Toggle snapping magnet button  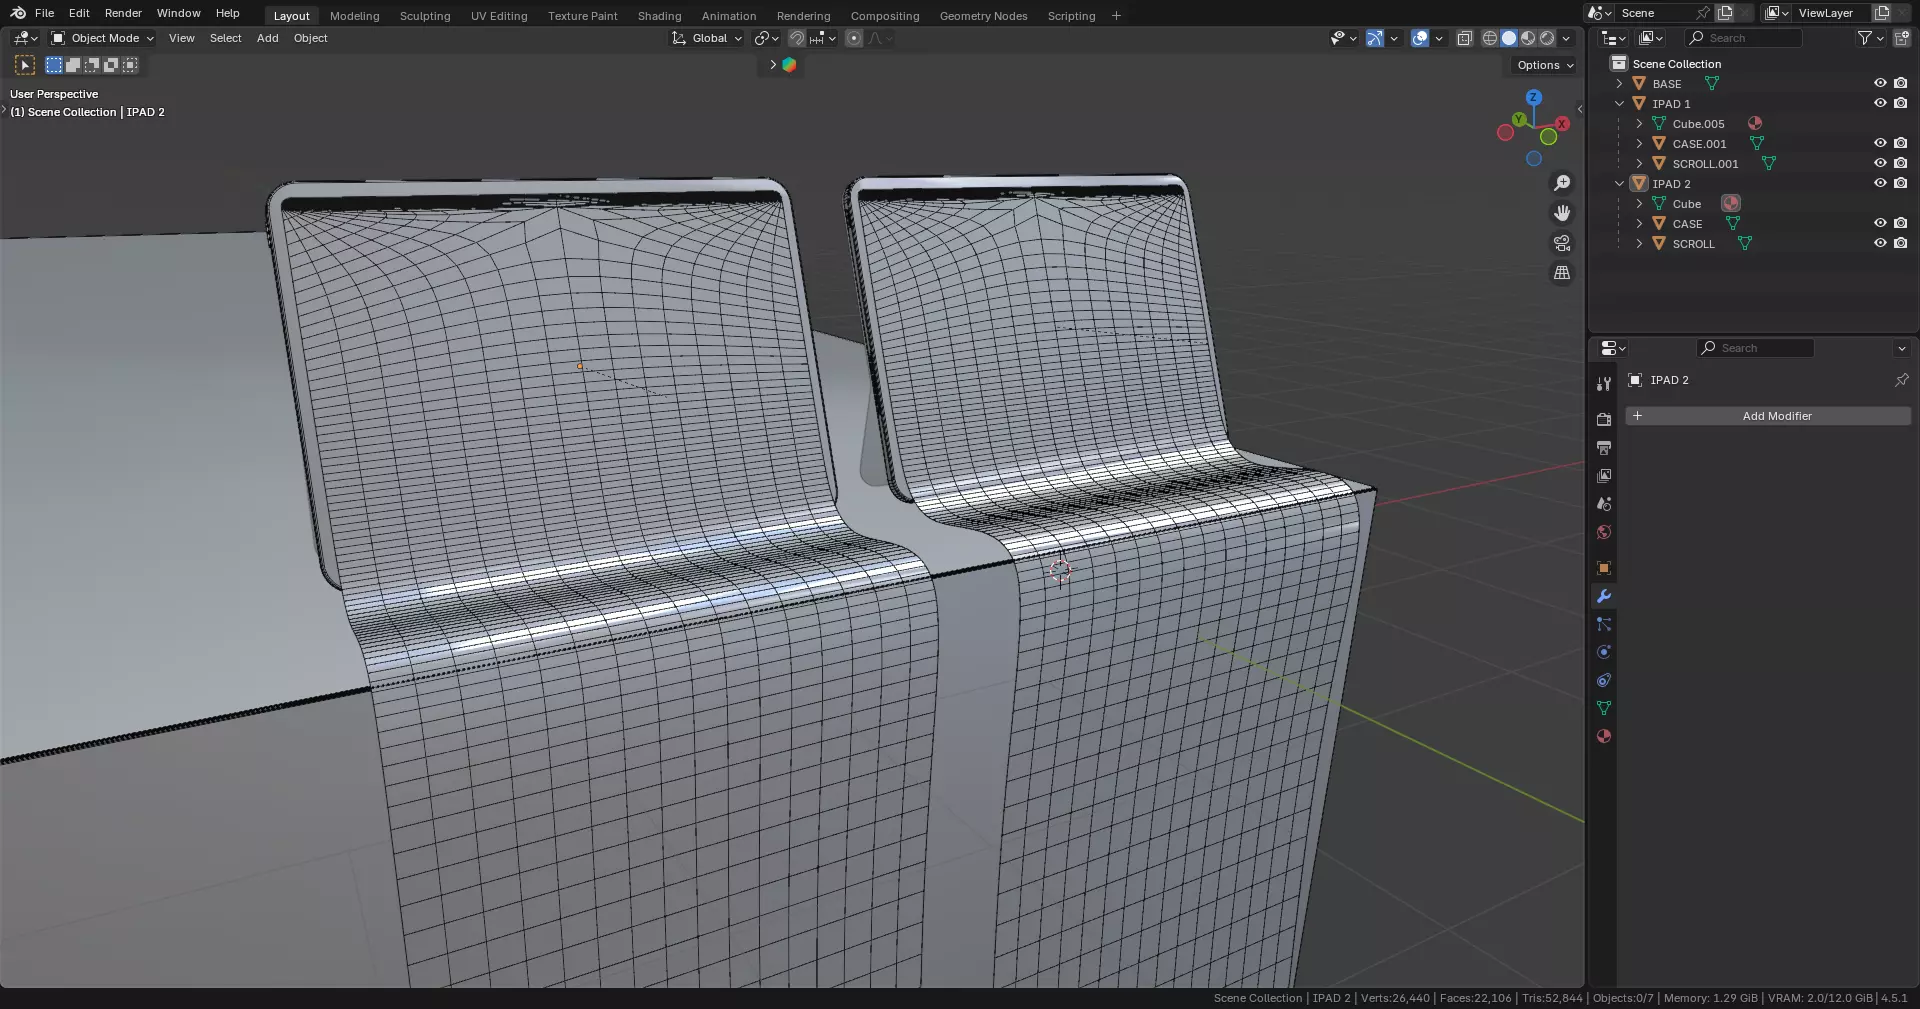point(796,38)
